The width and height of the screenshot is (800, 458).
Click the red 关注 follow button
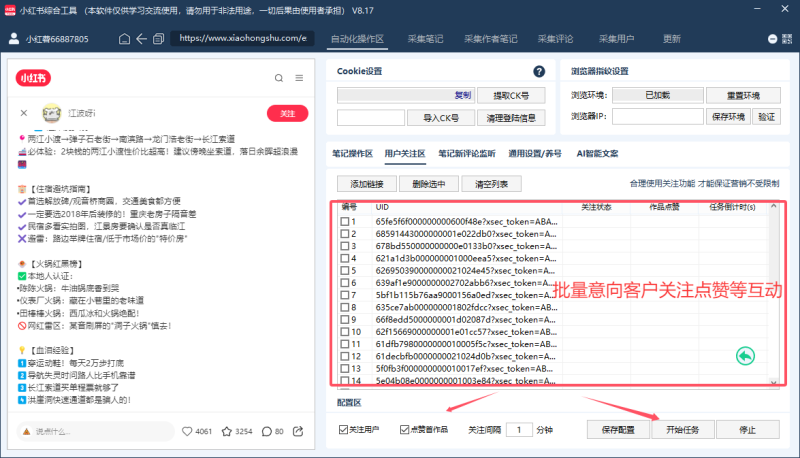pyautogui.click(x=288, y=113)
